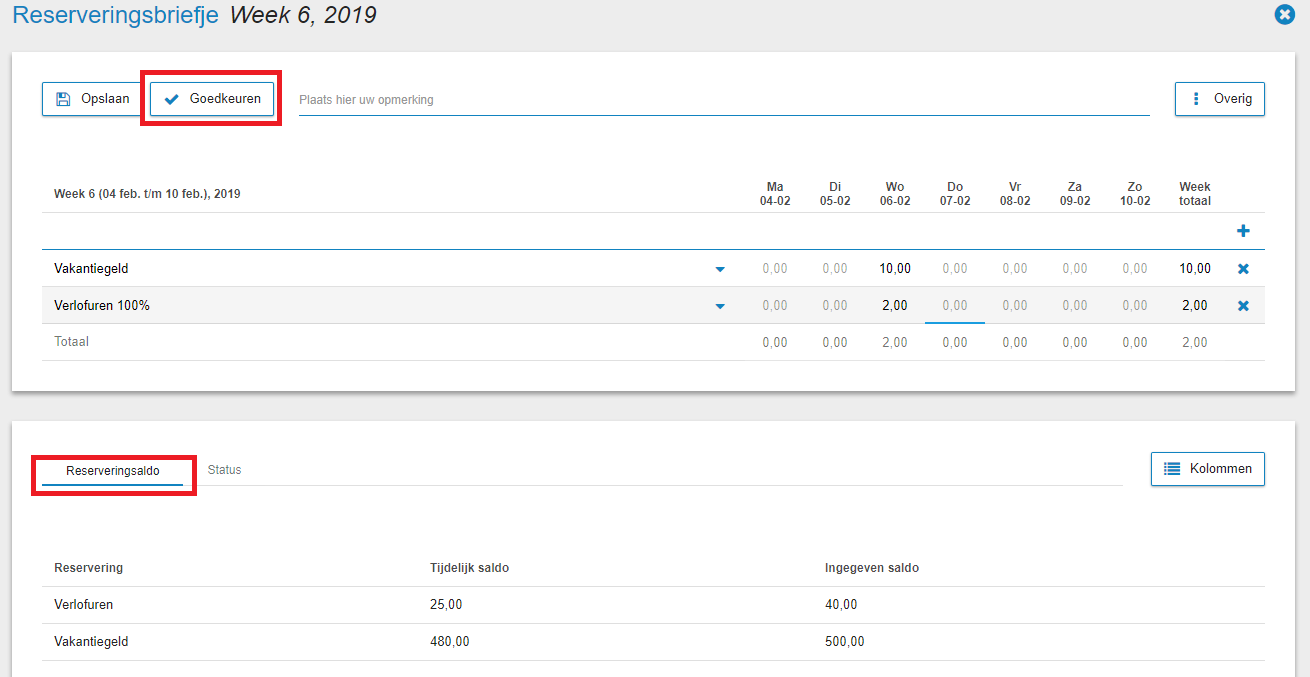Delete the Verlofuren 100% row
This screenshot has height=677, width=1310.
[x=1243, y=306]
